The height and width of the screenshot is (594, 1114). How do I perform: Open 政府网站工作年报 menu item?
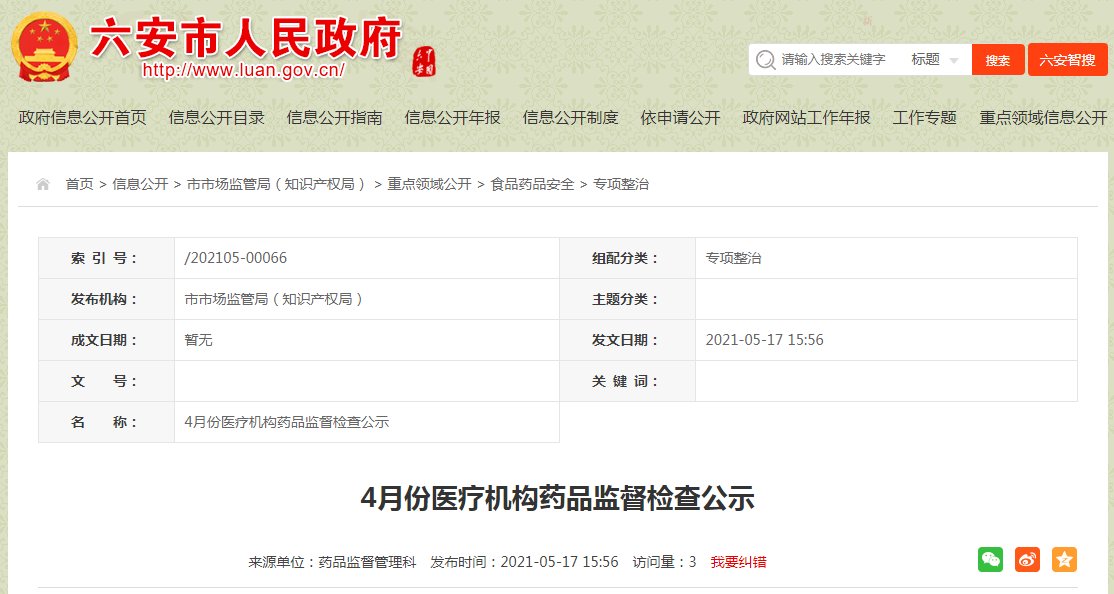(806, 118)
